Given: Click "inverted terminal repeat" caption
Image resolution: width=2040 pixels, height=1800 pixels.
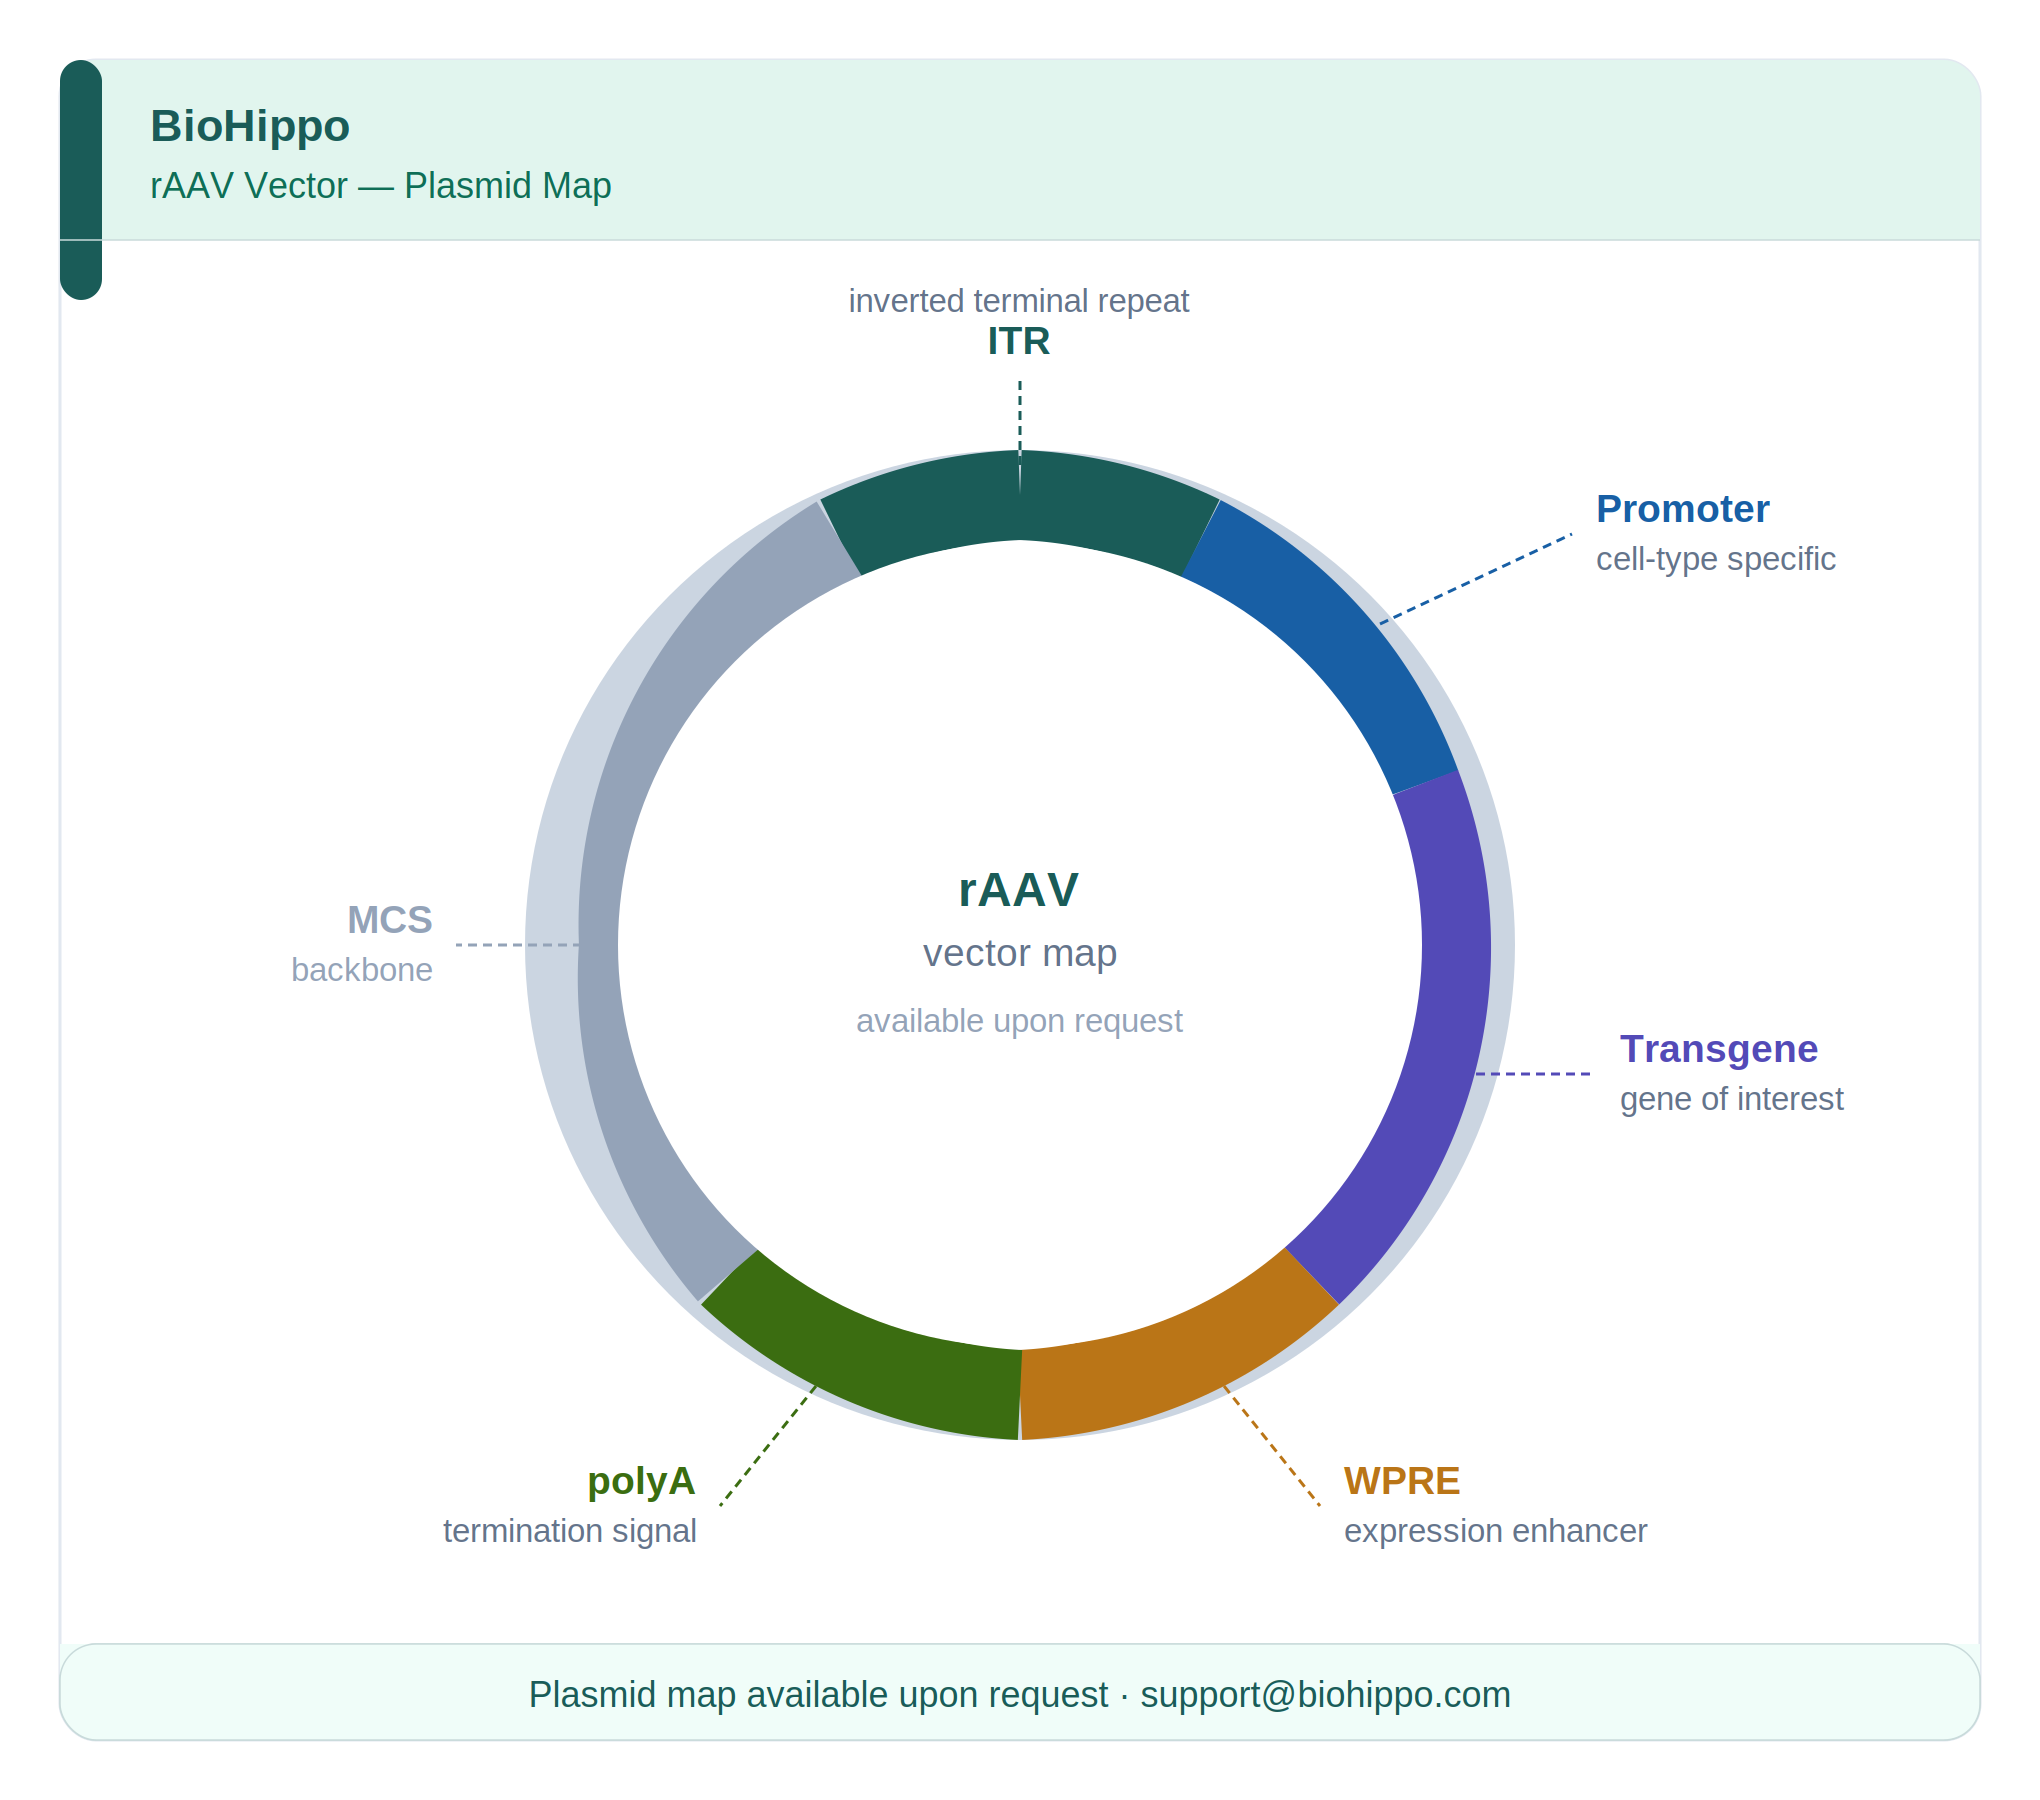Looking at the screenshot, I should pos(1019,301).
